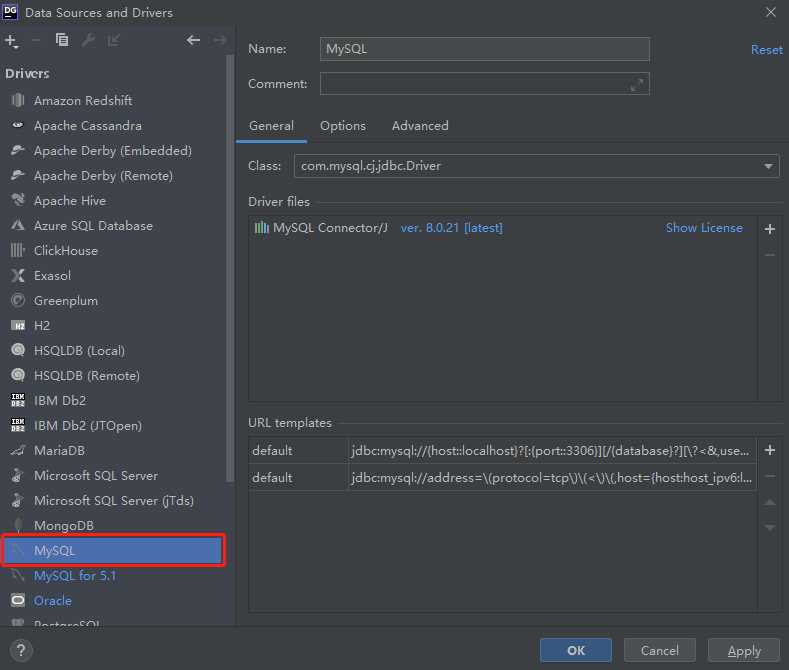The width and height of the screenshot is (789, 670).
Task: Select the first default URL template row
Action: 502,451
